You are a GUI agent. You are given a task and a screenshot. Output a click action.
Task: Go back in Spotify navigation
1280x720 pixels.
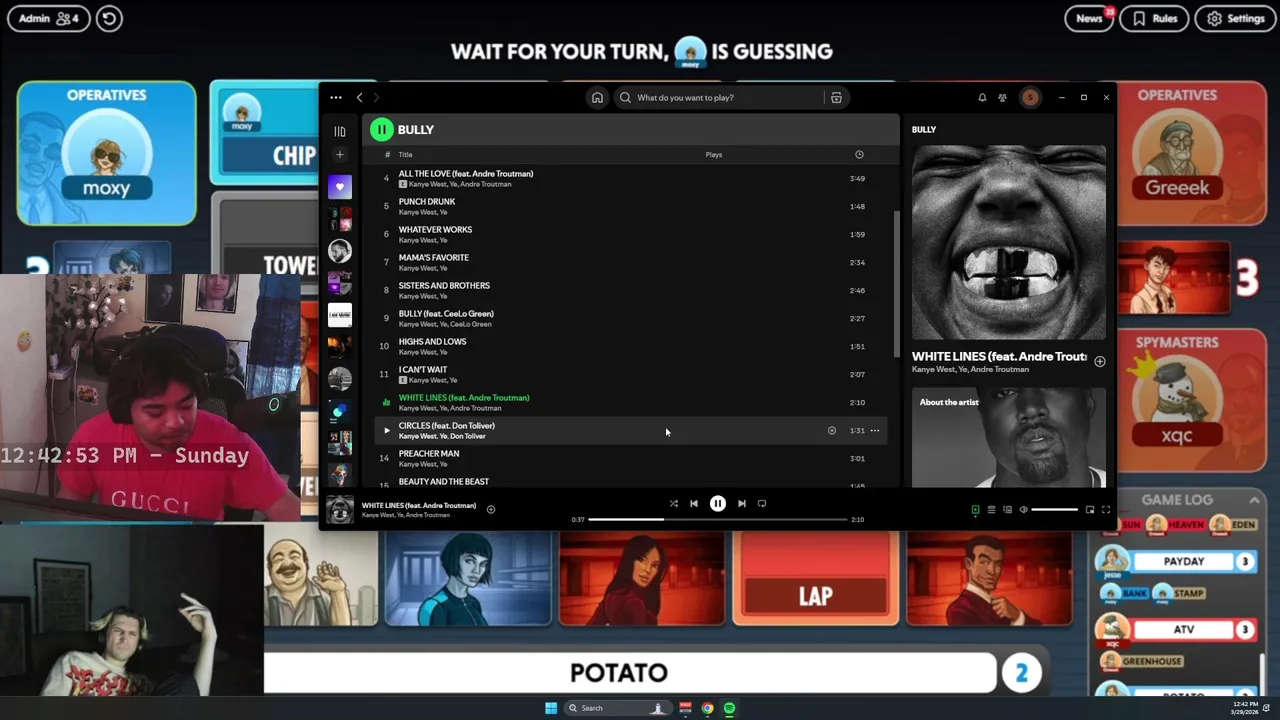[x=360, y=97]
